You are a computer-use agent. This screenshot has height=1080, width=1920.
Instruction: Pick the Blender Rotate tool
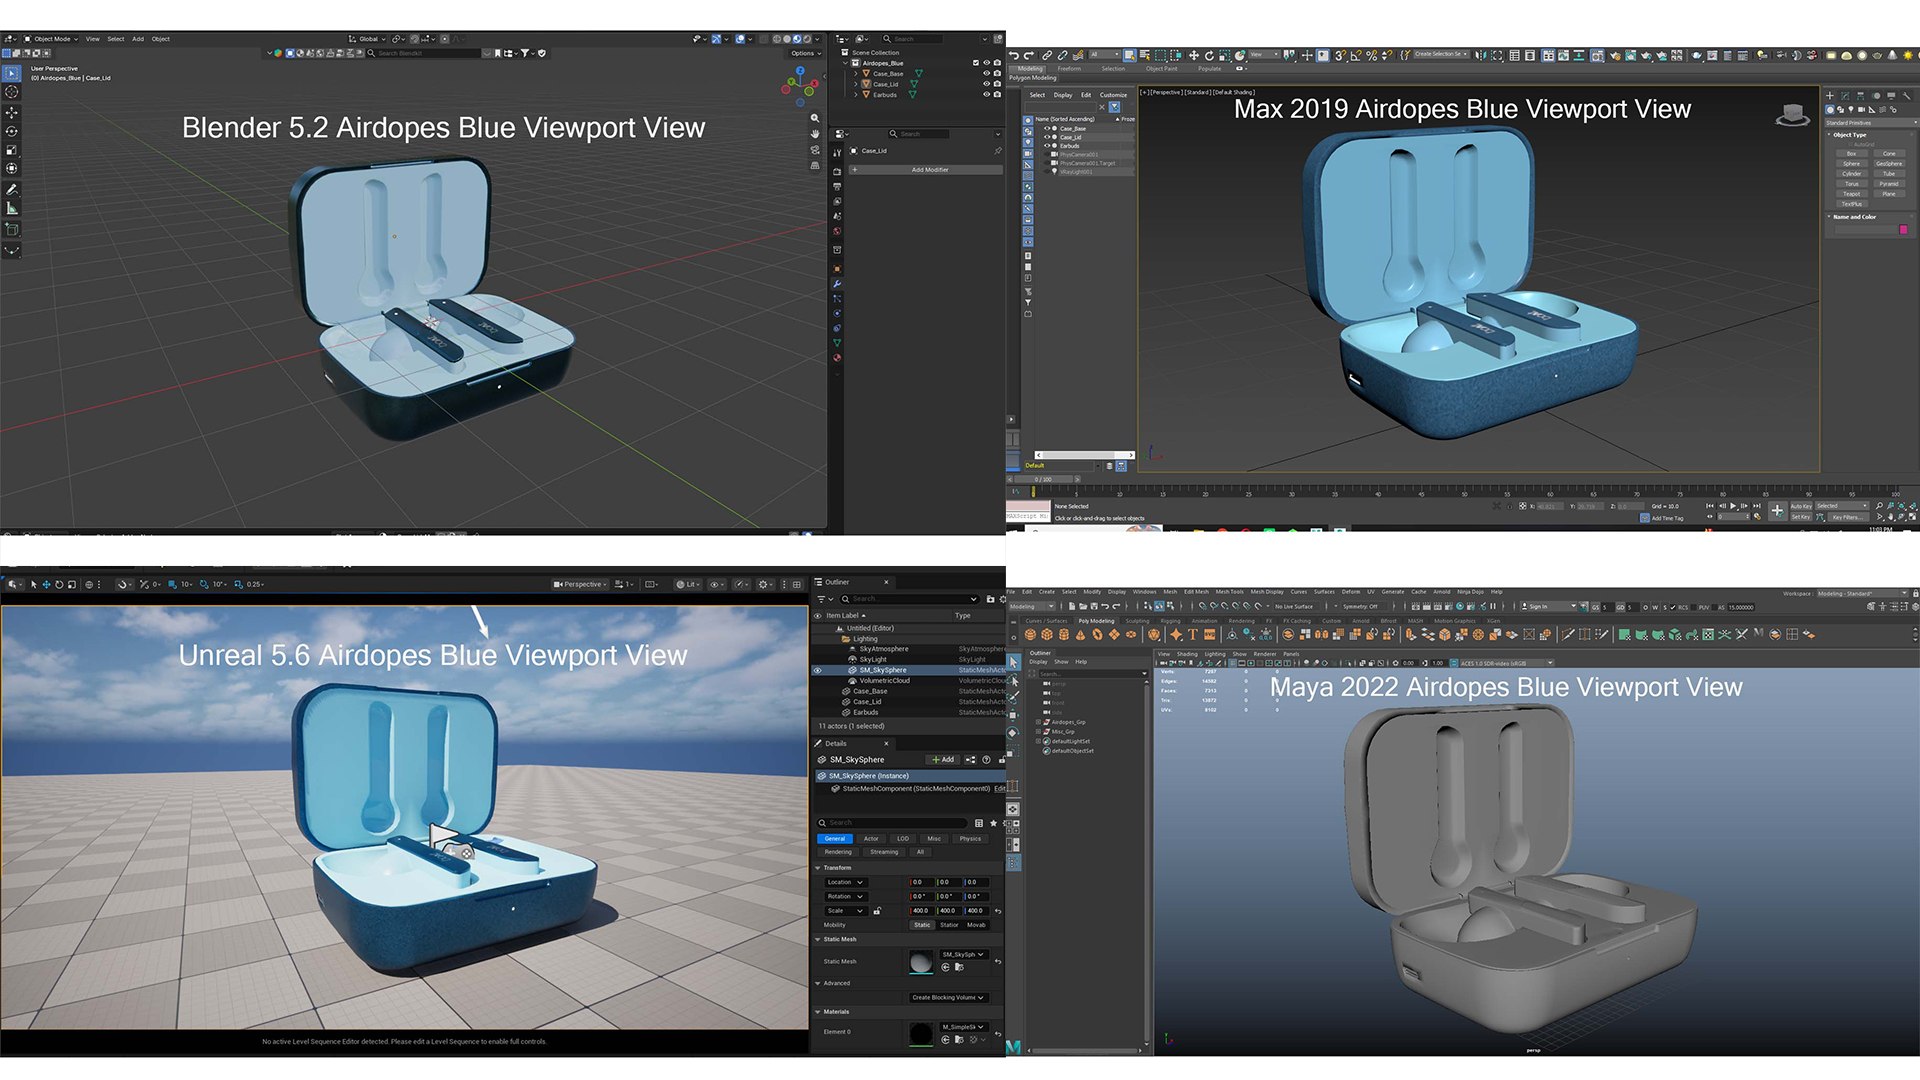pos(12,131)
